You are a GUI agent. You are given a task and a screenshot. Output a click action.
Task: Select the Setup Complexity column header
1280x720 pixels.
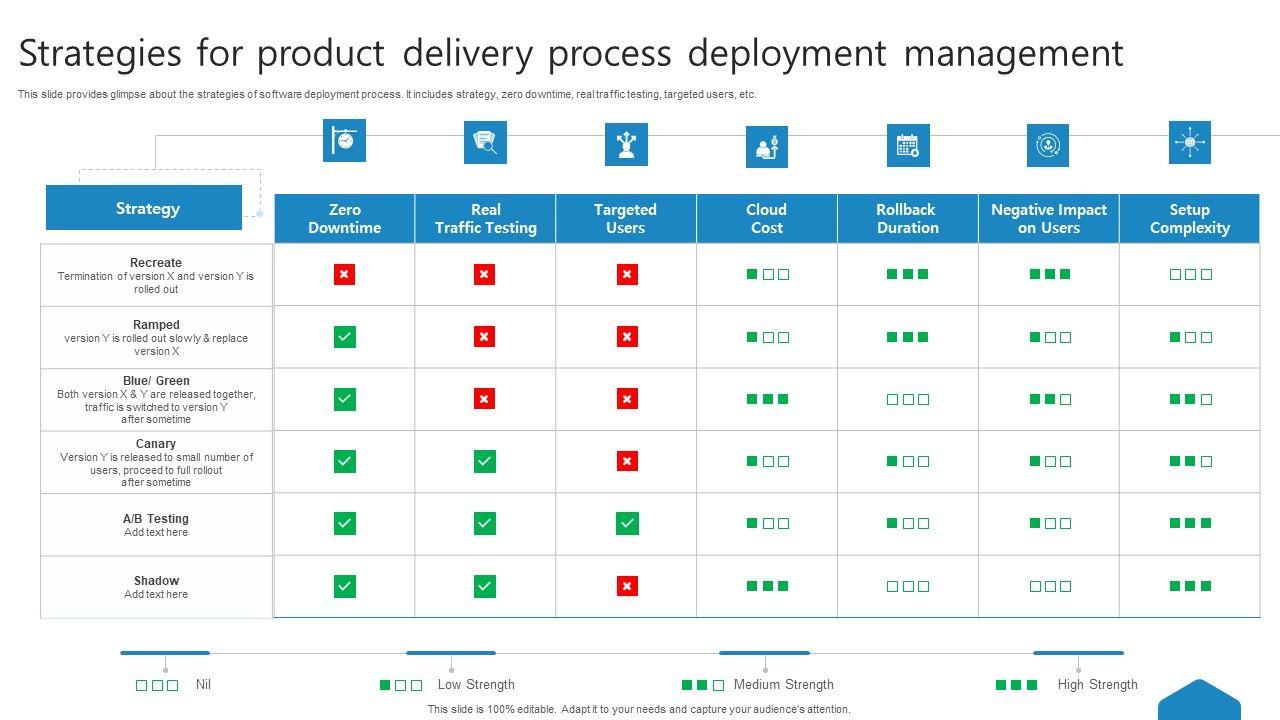point(1190,218)
